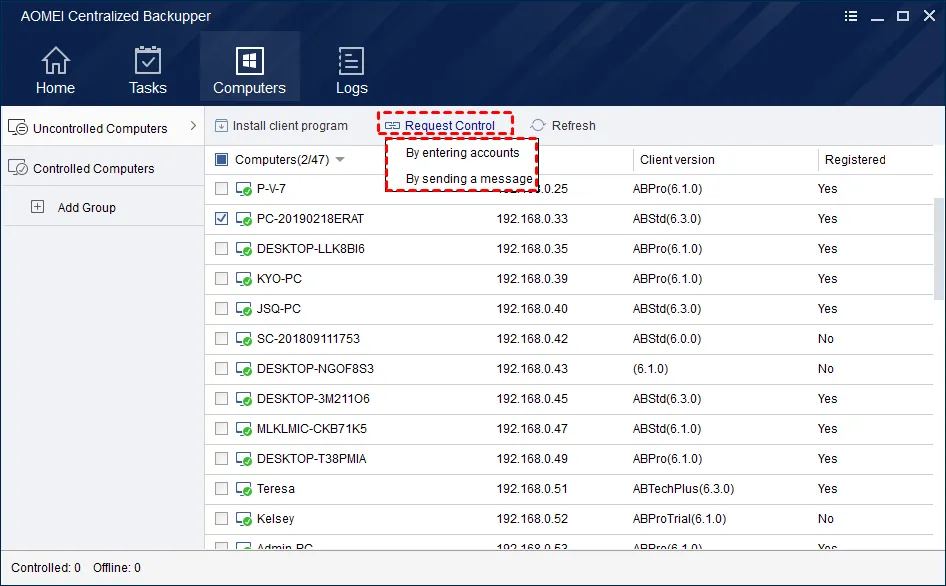Choose 'By entering accounts' option
Image resolution: width=946 pixels, height=586 pixels.
462,153
